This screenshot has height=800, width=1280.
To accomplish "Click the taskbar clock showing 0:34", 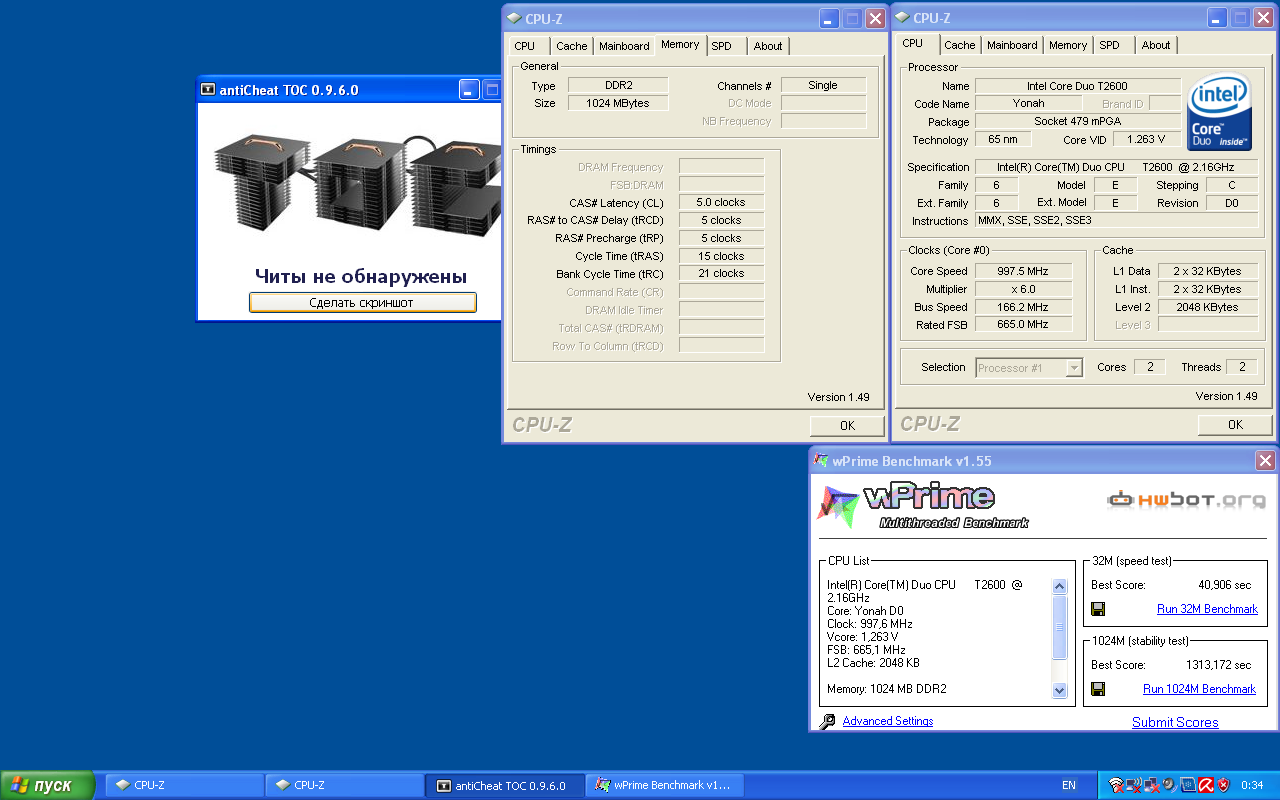I will (1252, 785).
